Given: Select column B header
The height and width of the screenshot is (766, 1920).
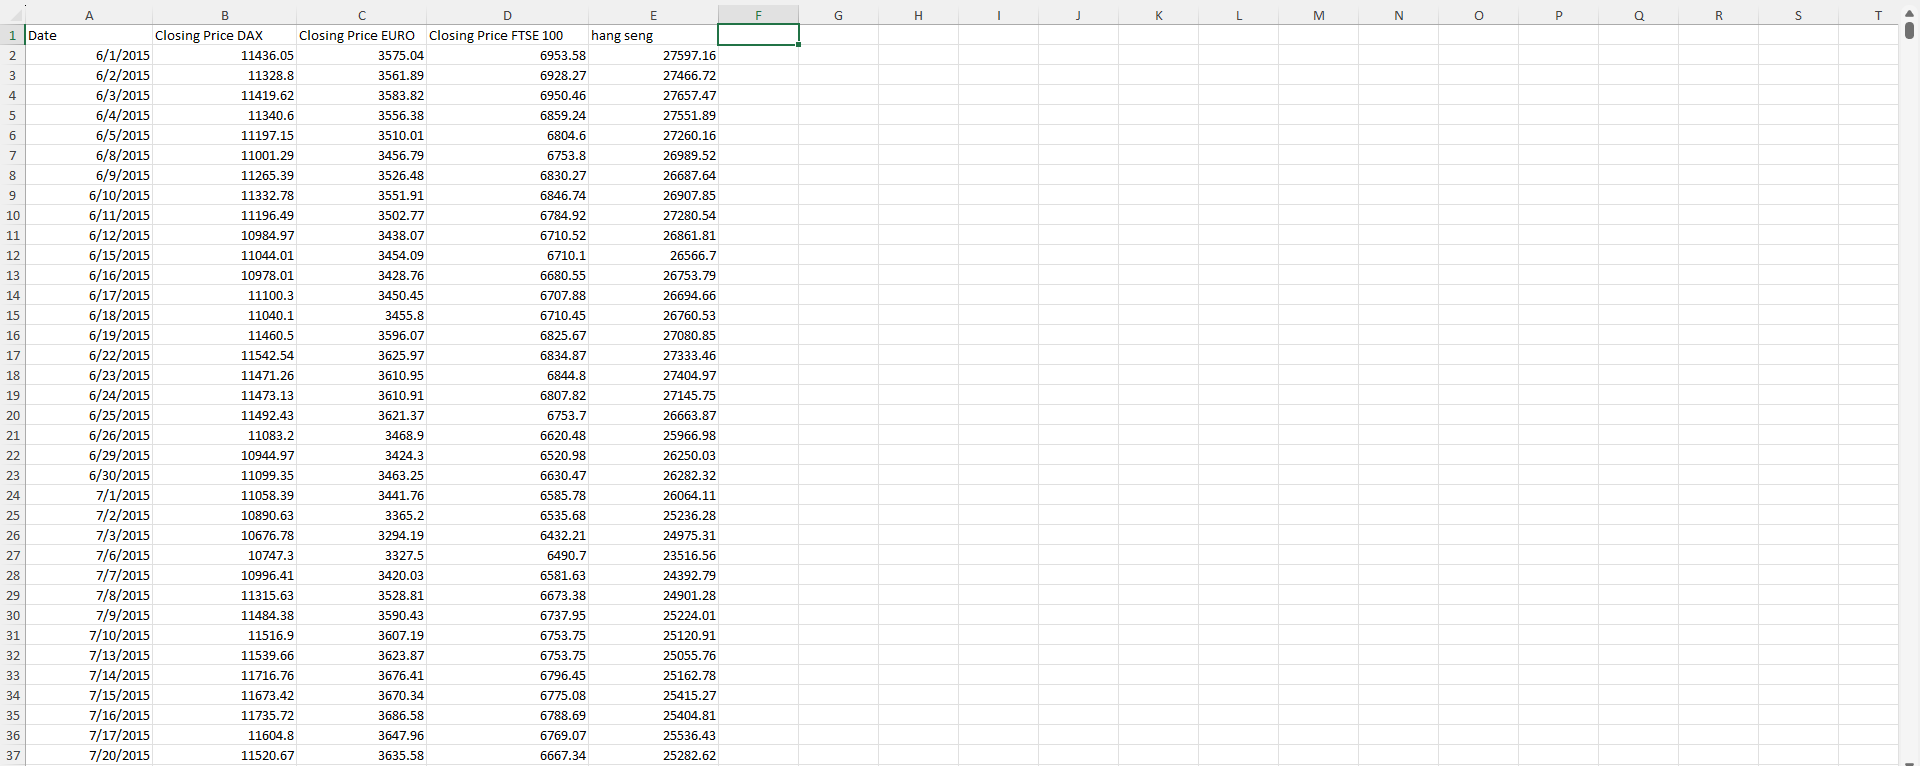Looking at the screenshot, I should tap(224, 15).
